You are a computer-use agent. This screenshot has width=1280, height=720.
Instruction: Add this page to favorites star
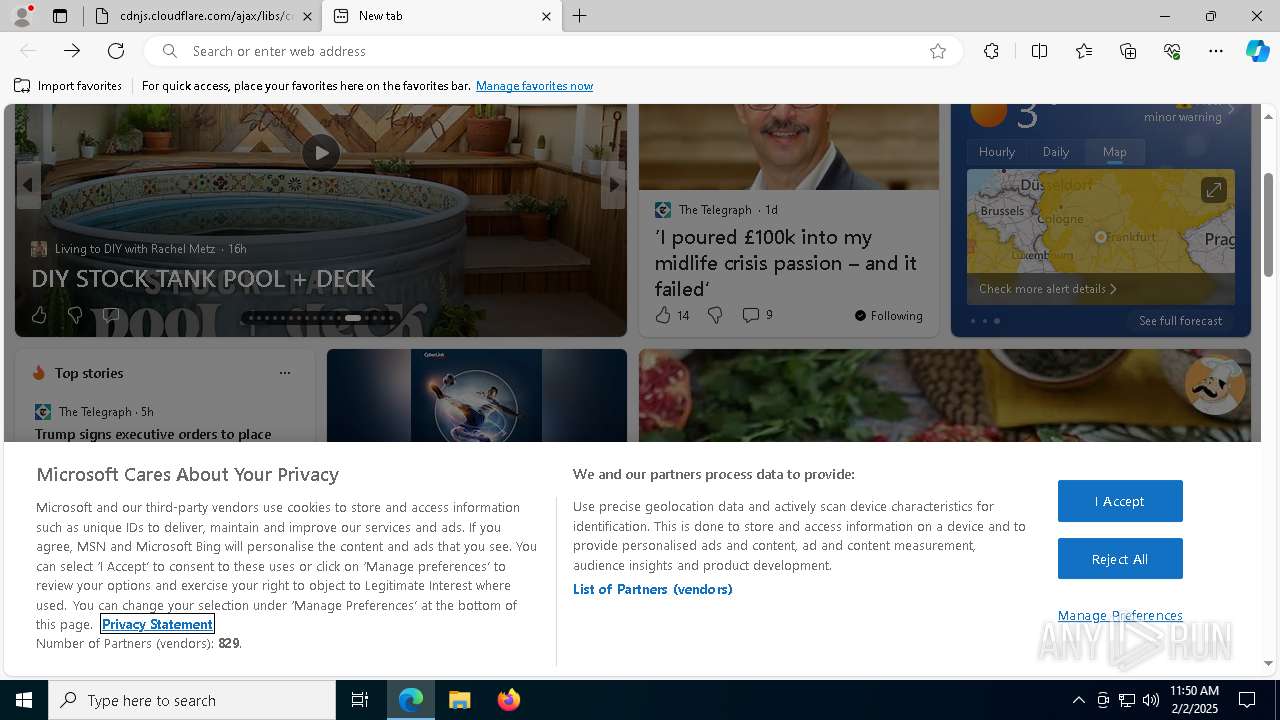[938, 51]
